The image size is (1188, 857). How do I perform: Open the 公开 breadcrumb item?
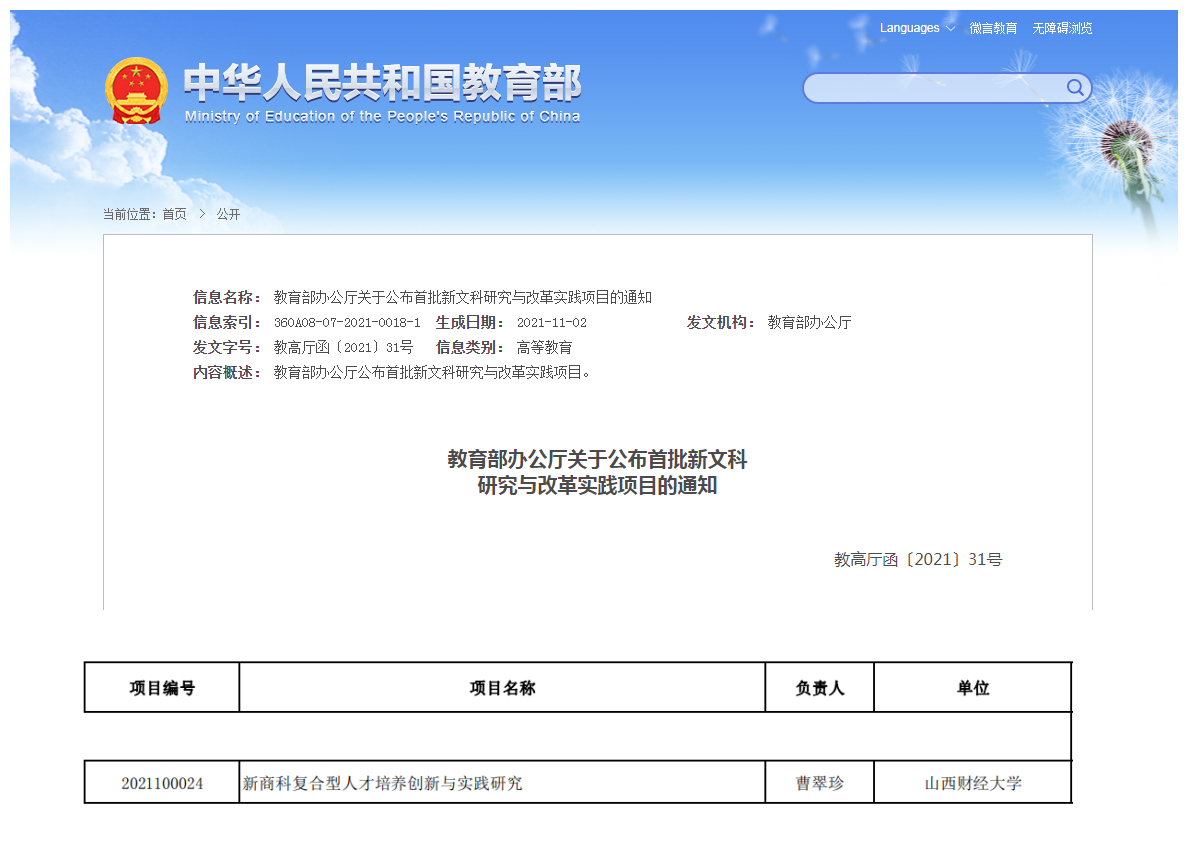coord(226,213)
